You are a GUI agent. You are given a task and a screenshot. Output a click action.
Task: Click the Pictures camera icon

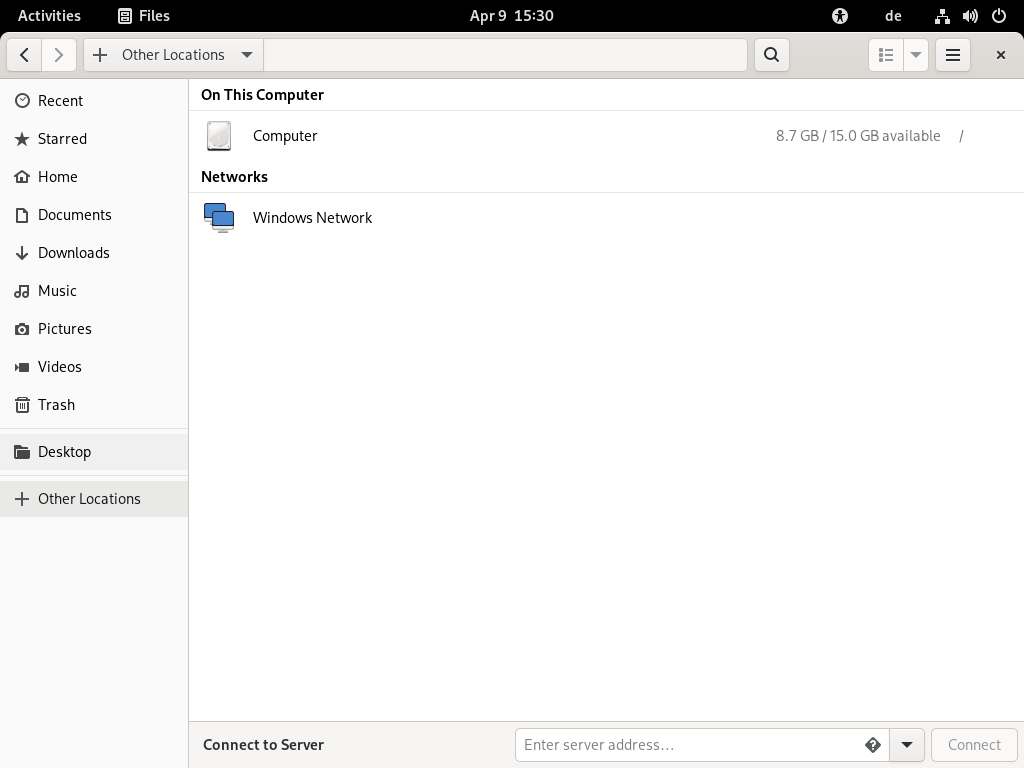(x=22, y=328)
